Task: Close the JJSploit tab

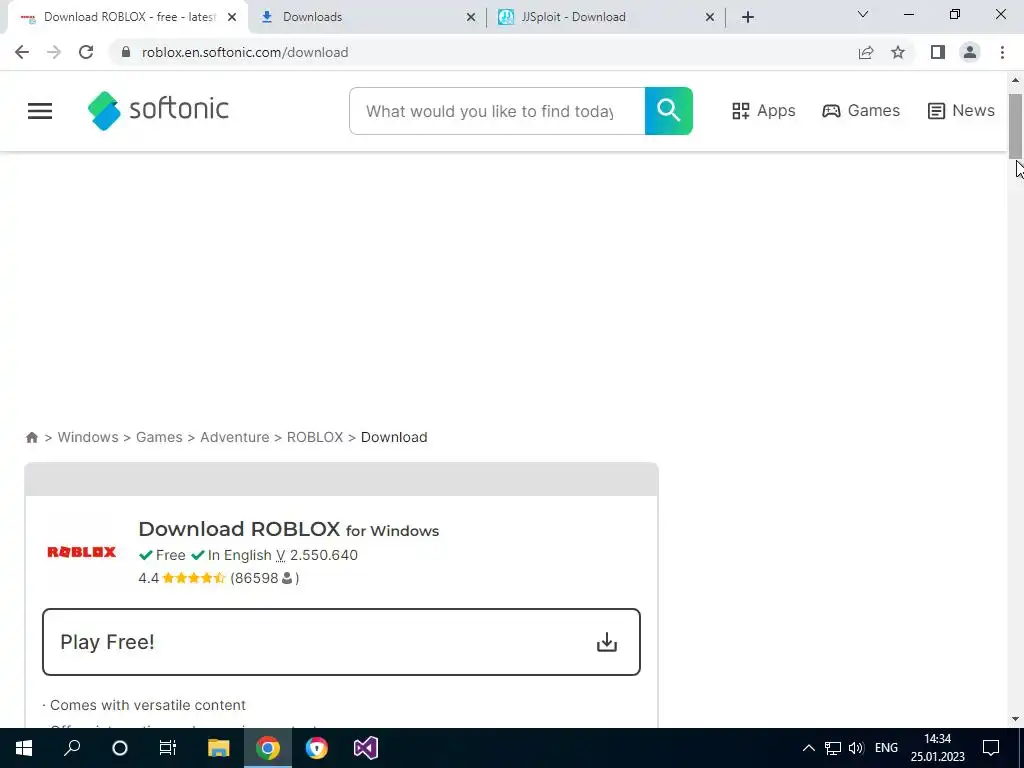Action: (710, 17)
